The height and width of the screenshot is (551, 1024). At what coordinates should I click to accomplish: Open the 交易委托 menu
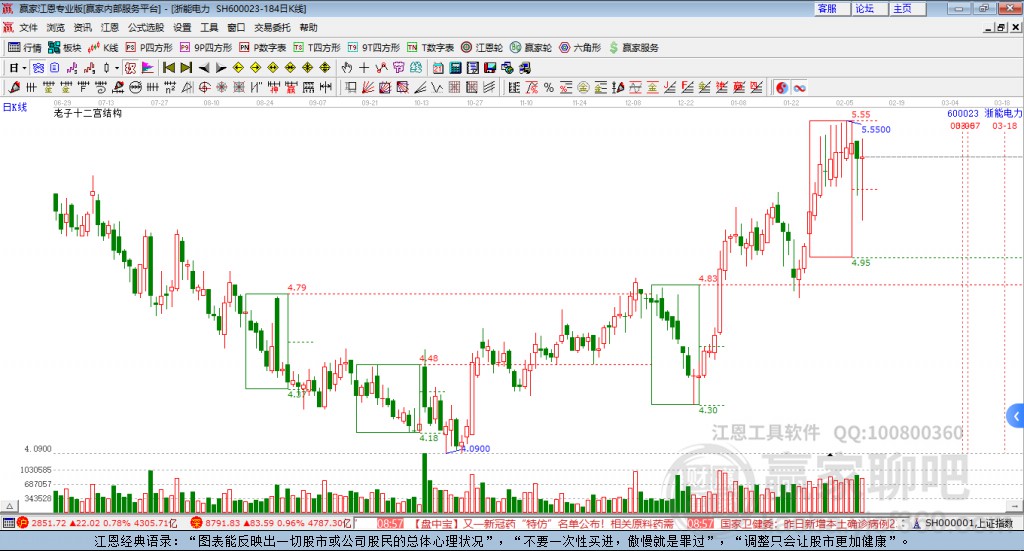click(x=272, y=27)
